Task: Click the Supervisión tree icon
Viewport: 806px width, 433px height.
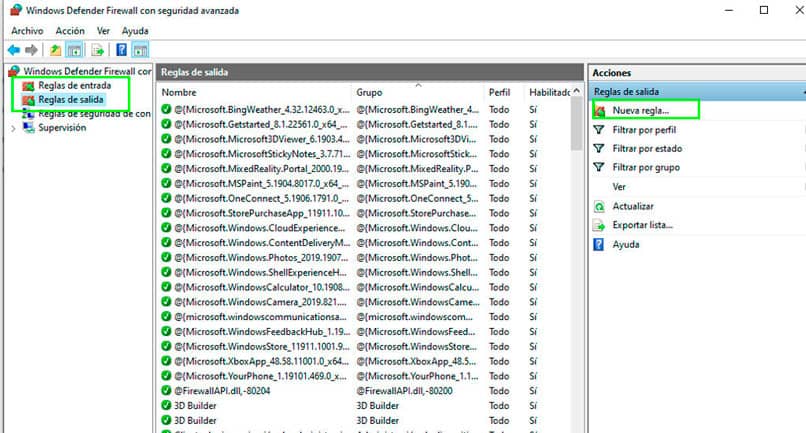Action: [x=28, y=128]
